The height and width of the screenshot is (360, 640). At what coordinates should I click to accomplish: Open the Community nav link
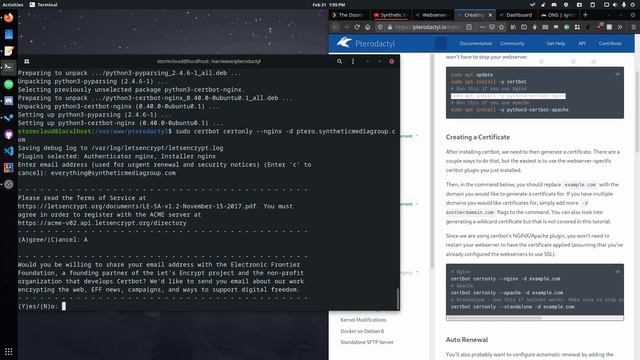[512, 43]
